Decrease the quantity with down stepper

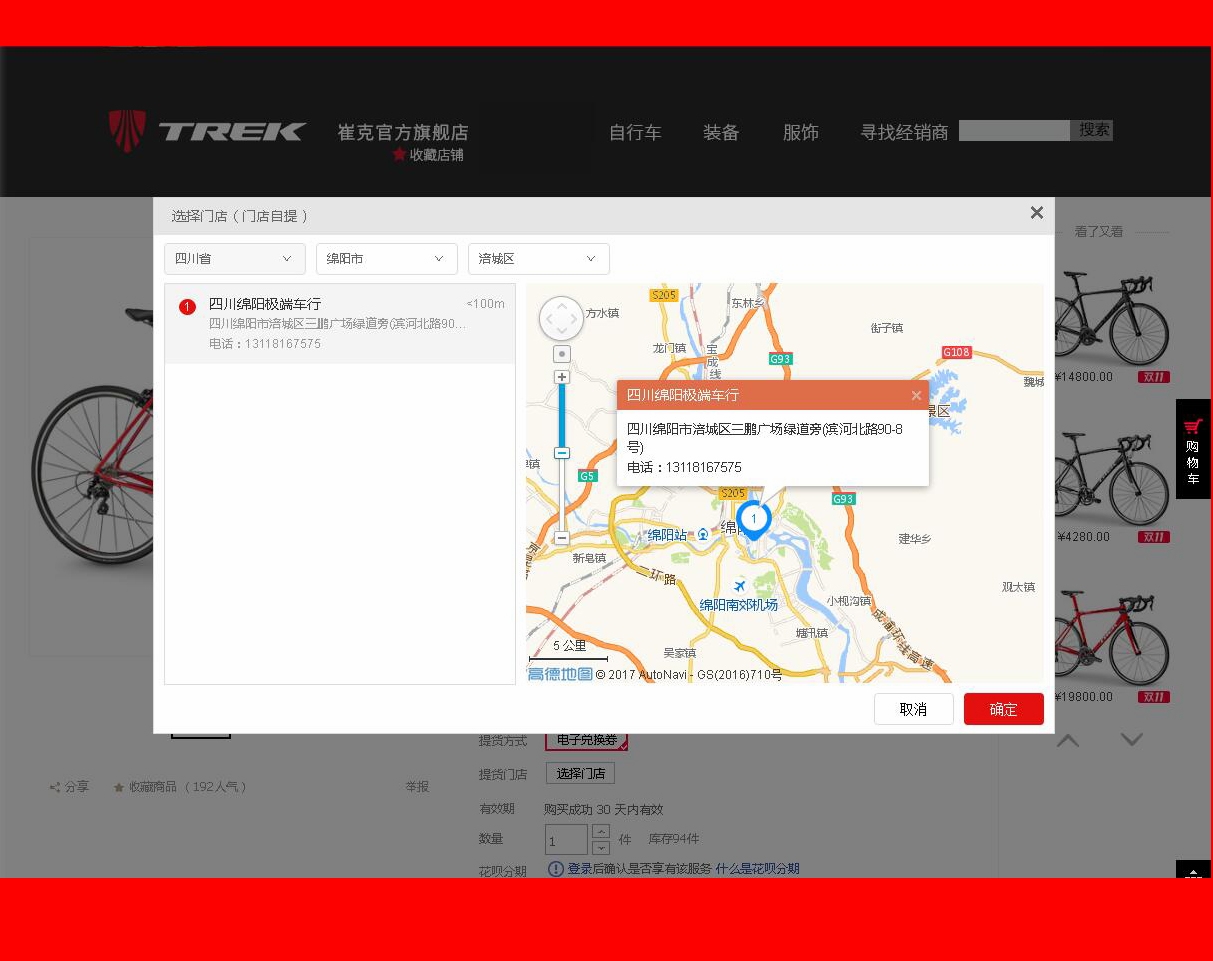601,847
